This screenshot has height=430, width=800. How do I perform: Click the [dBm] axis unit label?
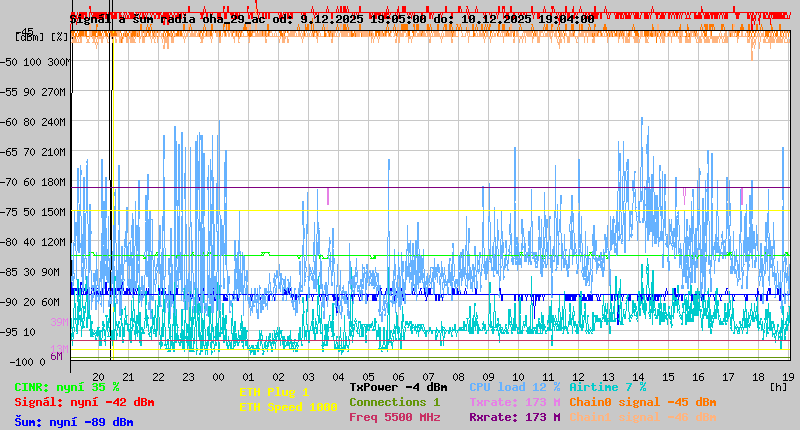click(x=31, y=36)
